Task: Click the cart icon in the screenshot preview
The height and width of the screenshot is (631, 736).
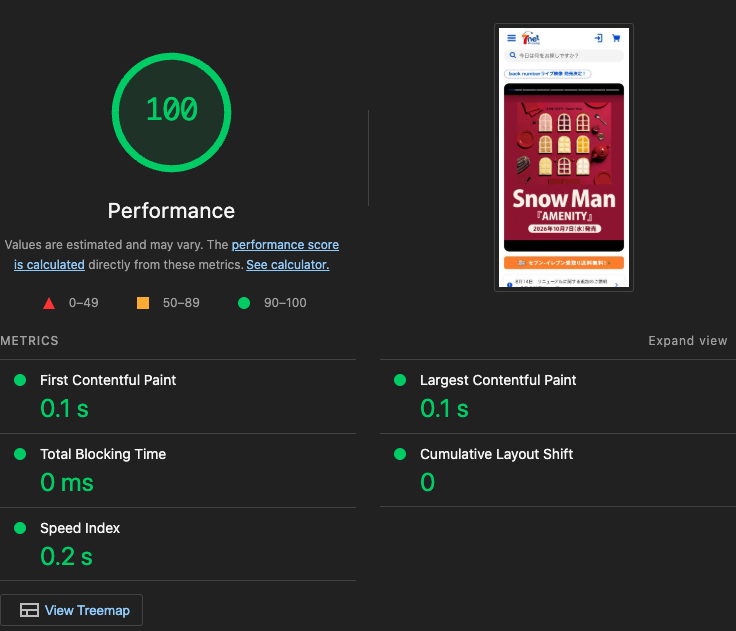Action: point(616,38)
